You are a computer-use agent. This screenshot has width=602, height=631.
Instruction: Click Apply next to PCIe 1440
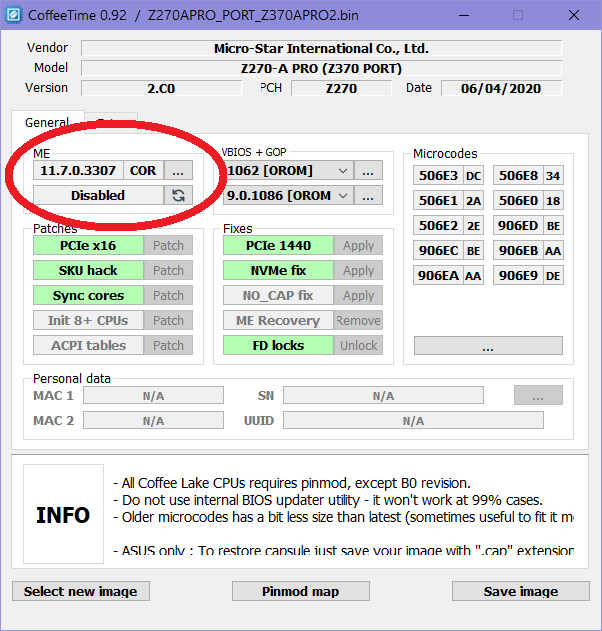pyautogui.click(x=358, y=245)
